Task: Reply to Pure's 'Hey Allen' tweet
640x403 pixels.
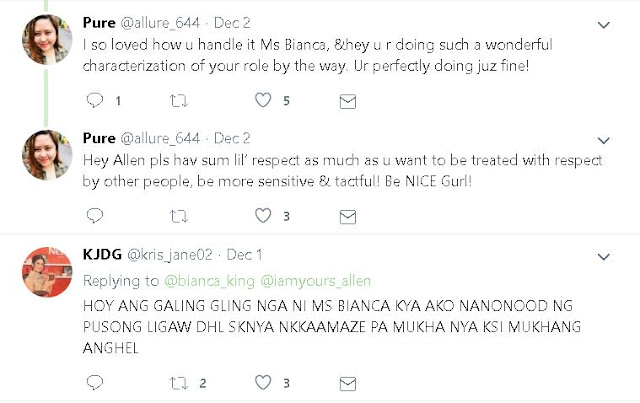Action: click(x=95, y=215)
